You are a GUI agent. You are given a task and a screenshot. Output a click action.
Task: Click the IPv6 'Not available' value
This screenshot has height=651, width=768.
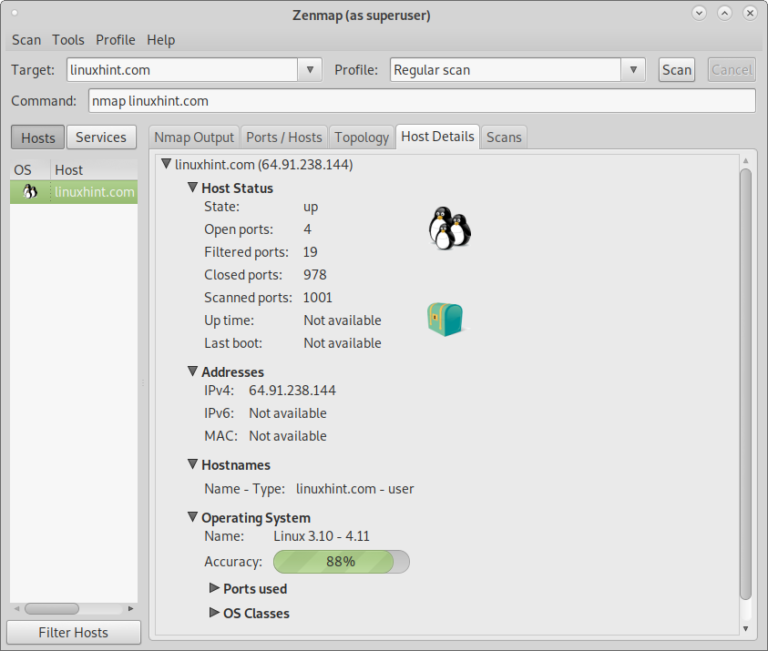tap(288, 413)
